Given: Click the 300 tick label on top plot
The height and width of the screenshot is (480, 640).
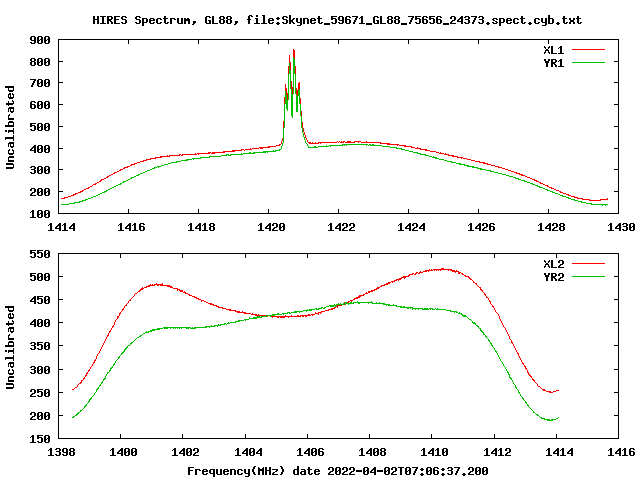Looking at the screenshot, I should click(x=40, y=171).
